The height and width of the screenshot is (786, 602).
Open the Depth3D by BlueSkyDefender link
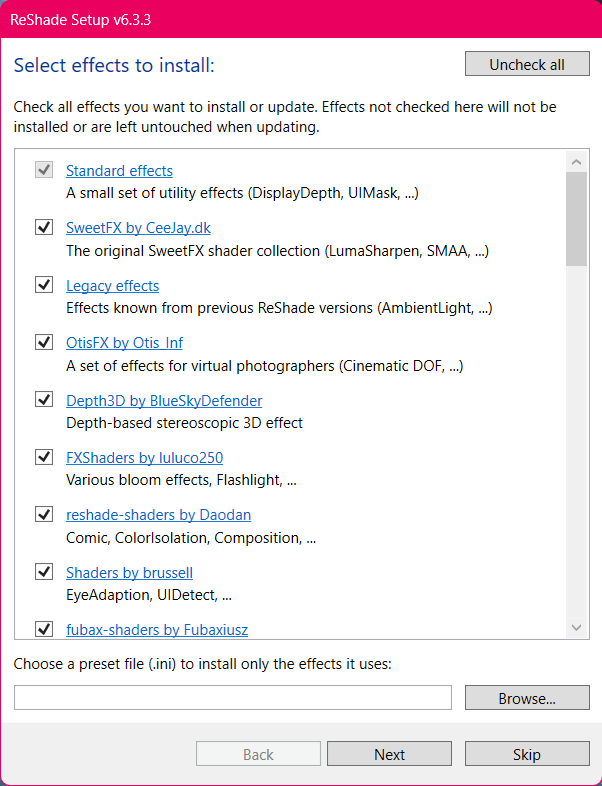click(x=164, y=401)
